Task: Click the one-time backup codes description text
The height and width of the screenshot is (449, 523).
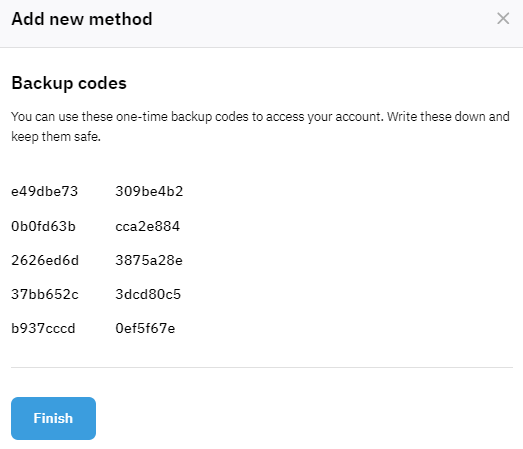Action: pyautogui.click(x=260, y=126)
